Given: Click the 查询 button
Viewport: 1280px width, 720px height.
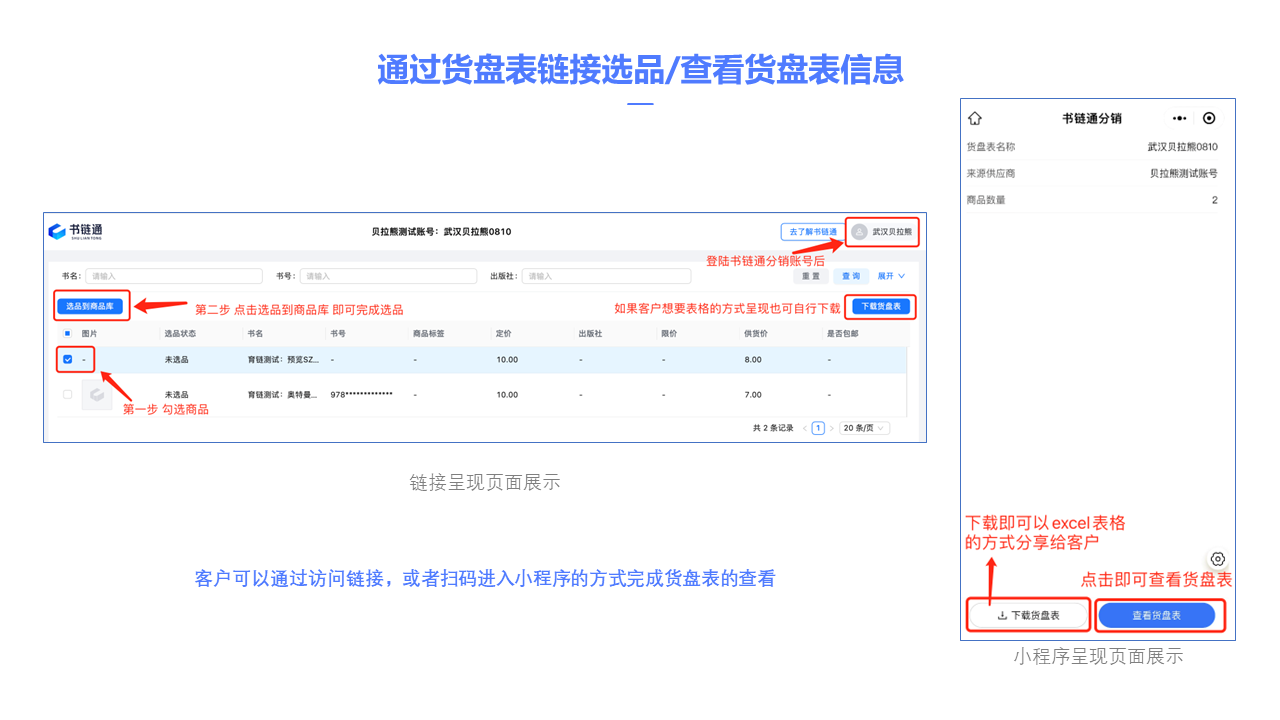Looking at the screenshot, I should (850, 276).
